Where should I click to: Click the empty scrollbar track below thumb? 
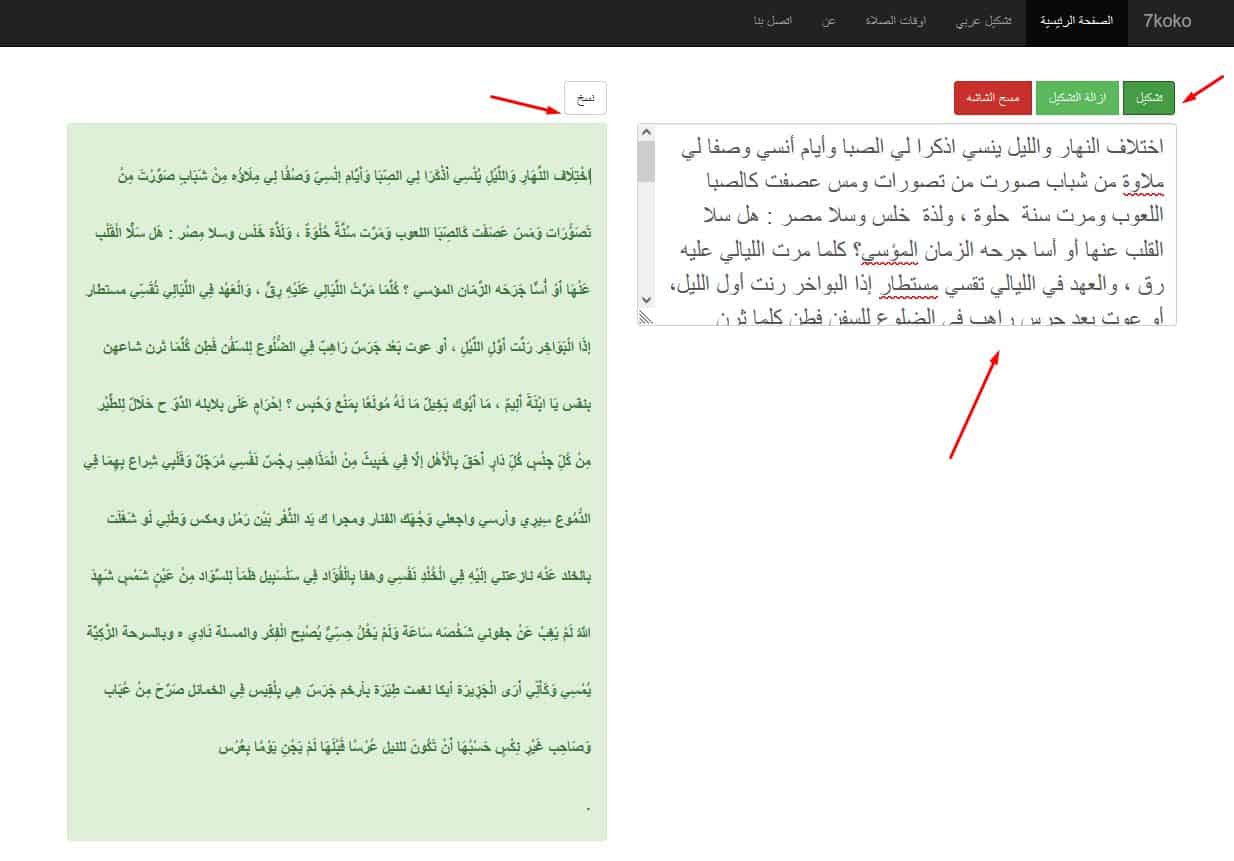coord(646,240)
